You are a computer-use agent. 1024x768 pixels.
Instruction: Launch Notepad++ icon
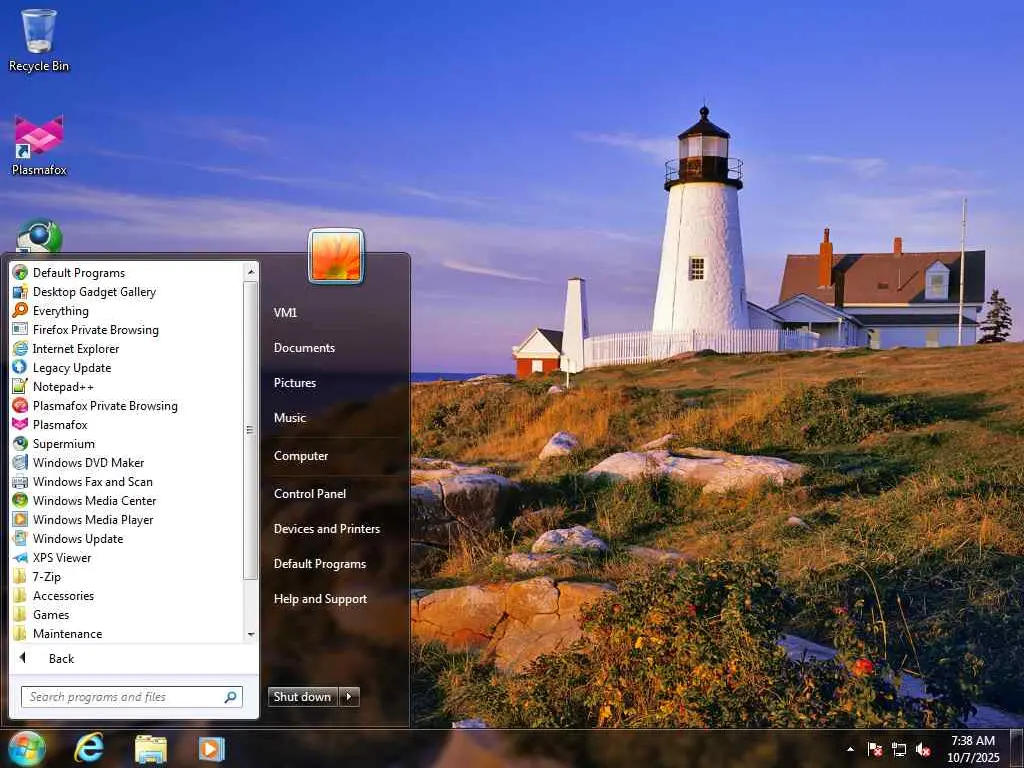20,387
